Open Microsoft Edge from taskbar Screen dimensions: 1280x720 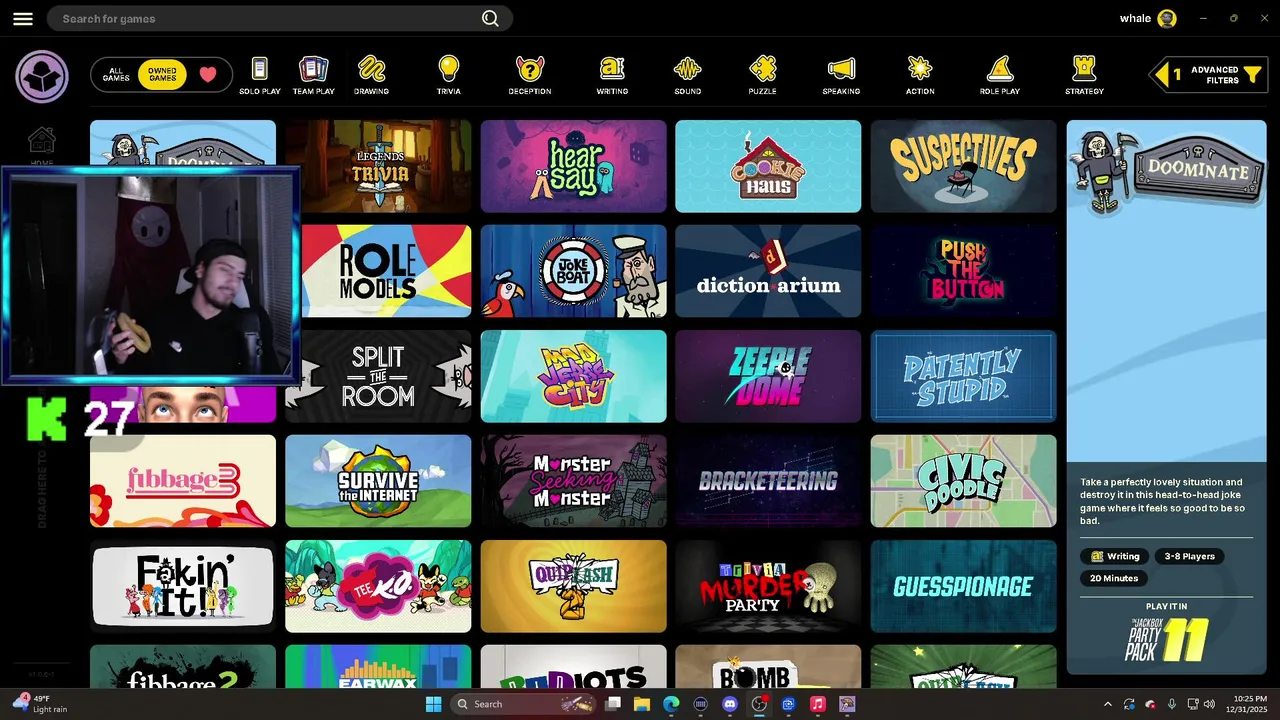pos(671,704)
